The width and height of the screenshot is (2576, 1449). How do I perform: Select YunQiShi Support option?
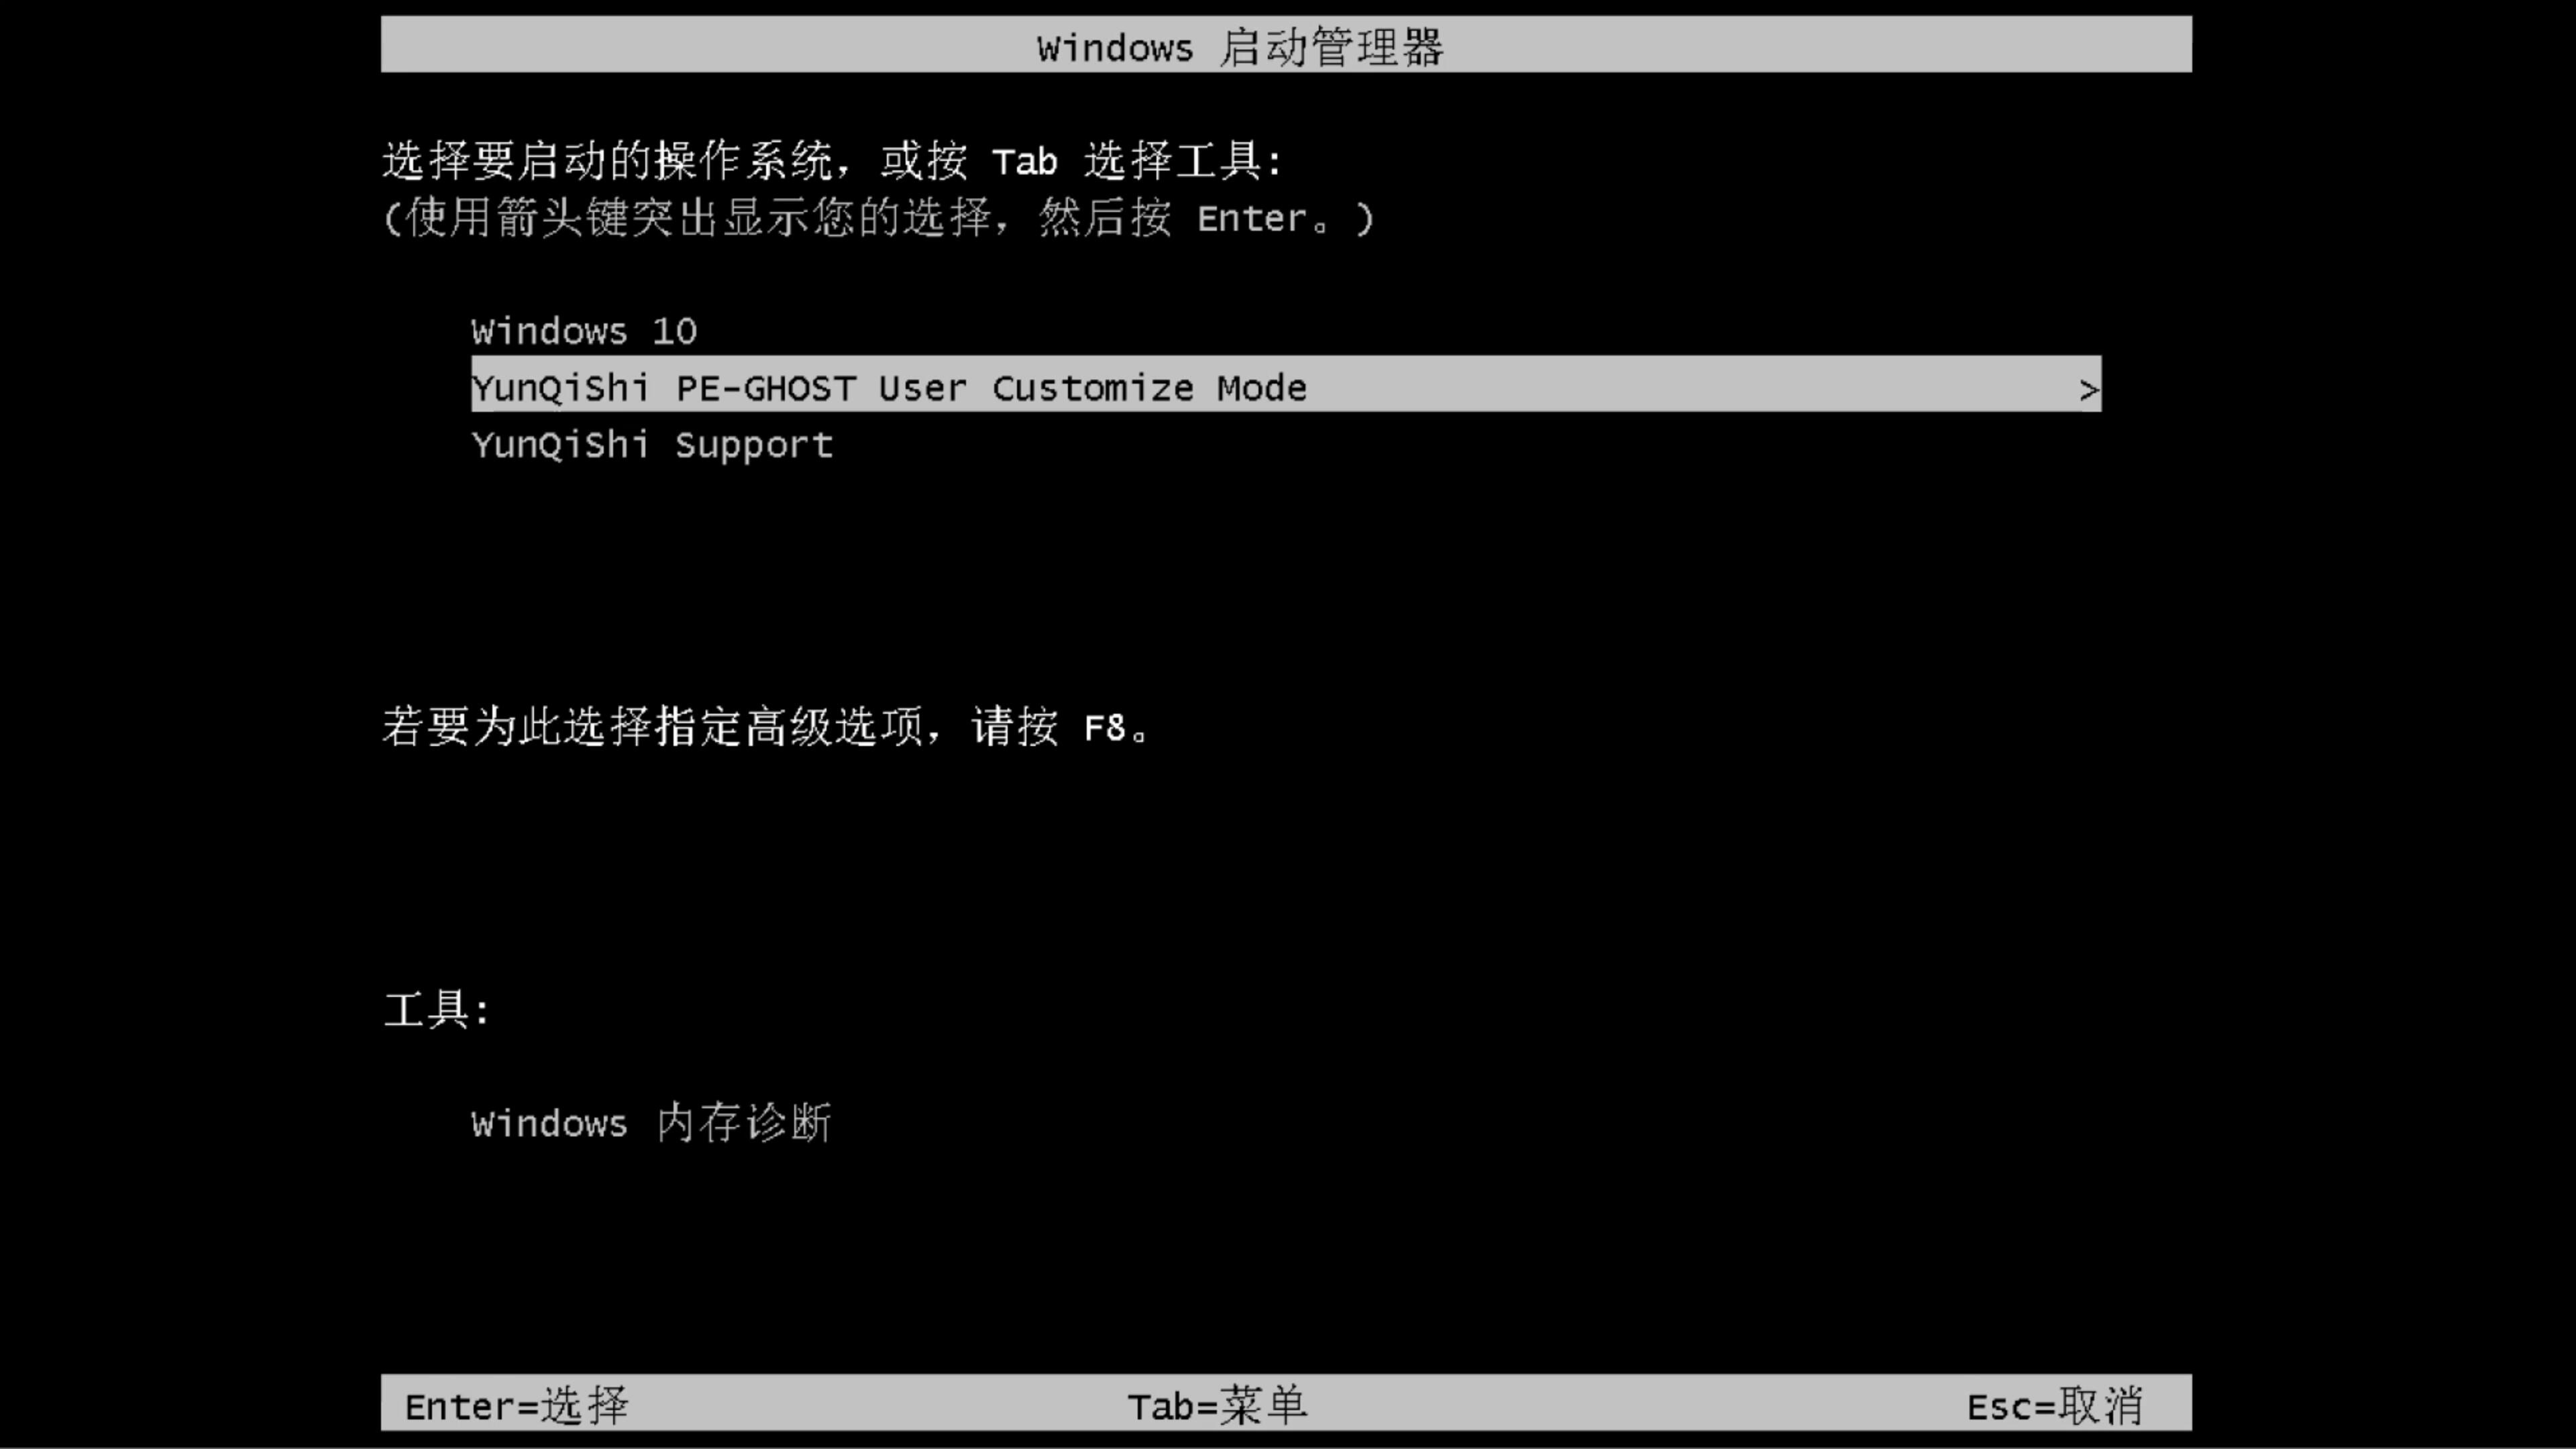coord(651,444)
